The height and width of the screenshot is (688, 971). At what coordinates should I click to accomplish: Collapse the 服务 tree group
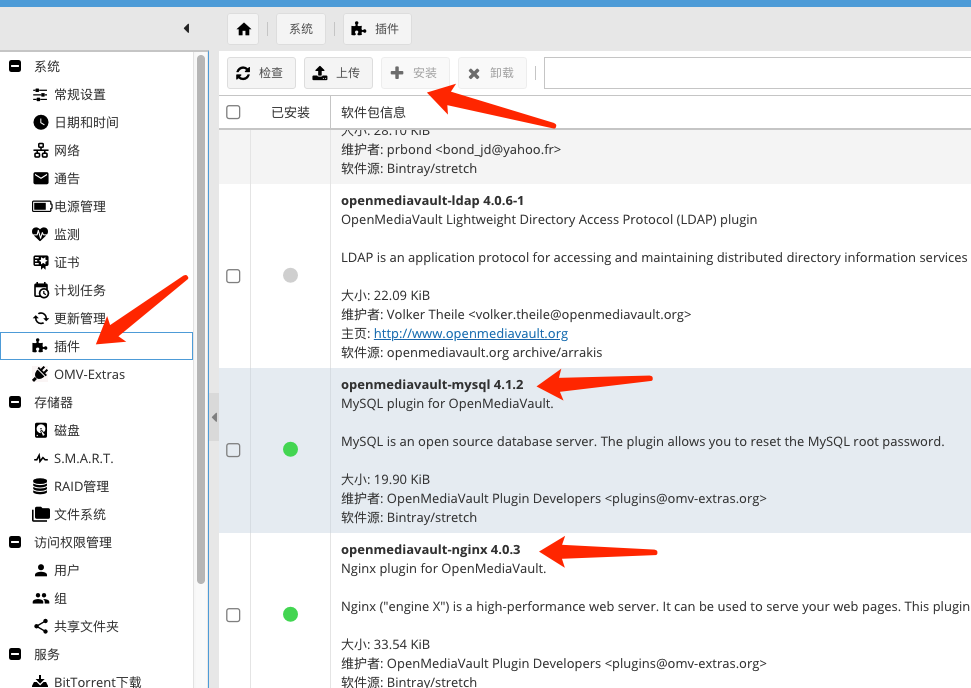click(15, 654)
